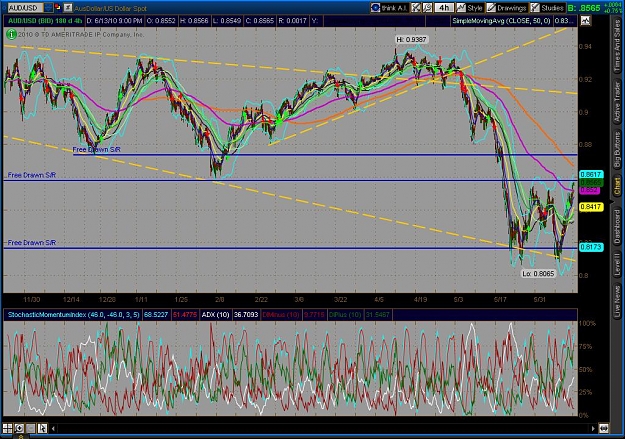Switch to the Times And Sales tab
Image resolution: width=625 pixels, height=439 pixels.
[617, 46]
